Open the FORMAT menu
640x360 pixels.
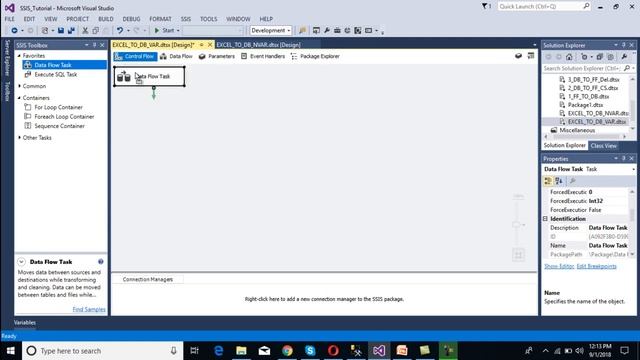[x=160, y=19]
